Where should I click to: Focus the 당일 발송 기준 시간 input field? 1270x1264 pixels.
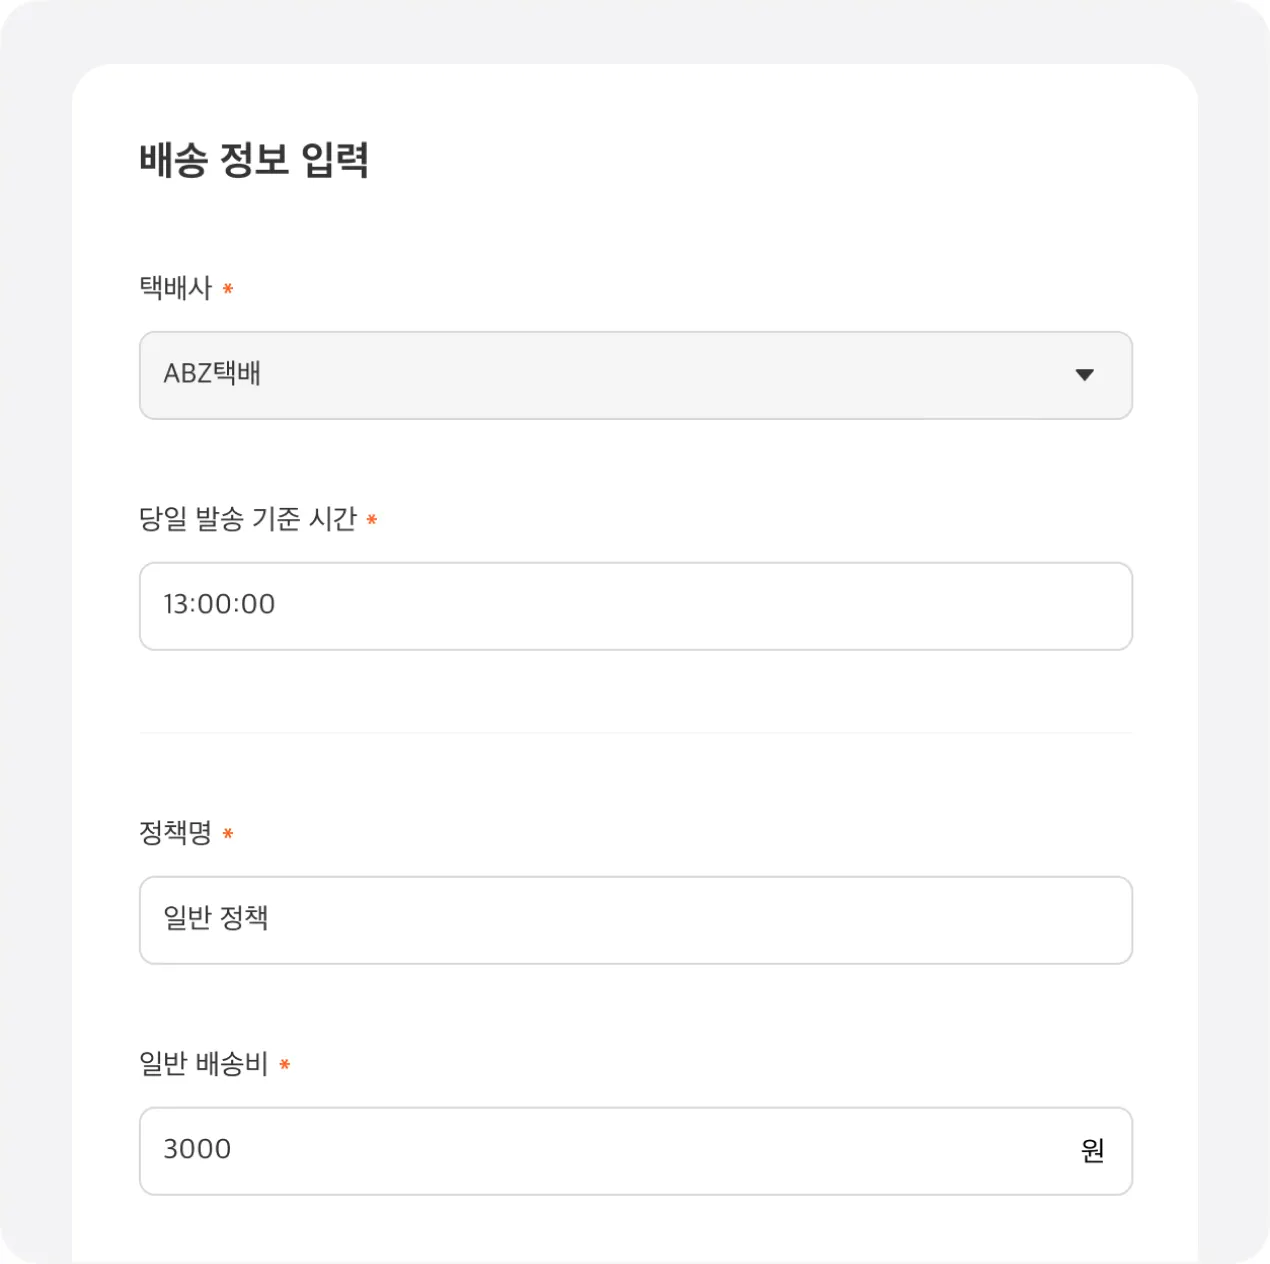click(635, 606)
